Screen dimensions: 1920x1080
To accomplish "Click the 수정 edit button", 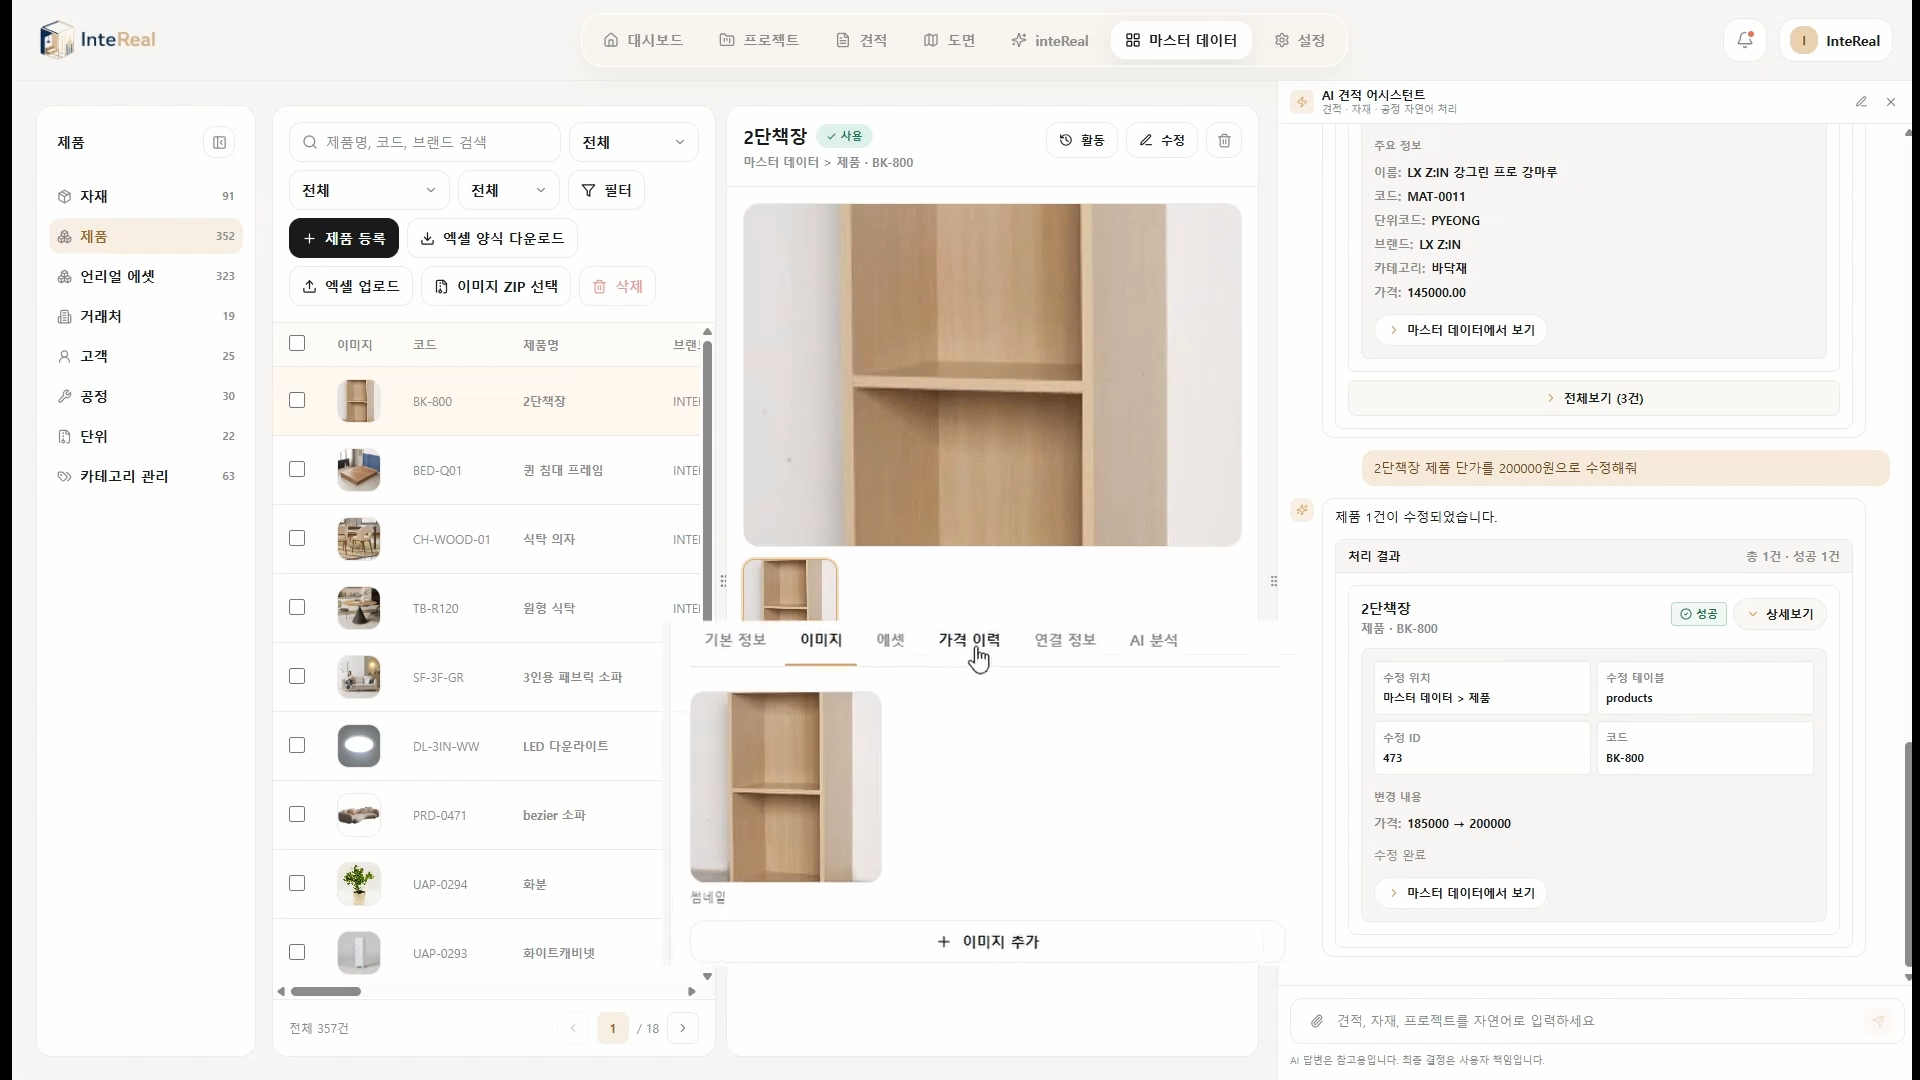I will 1162,140.
